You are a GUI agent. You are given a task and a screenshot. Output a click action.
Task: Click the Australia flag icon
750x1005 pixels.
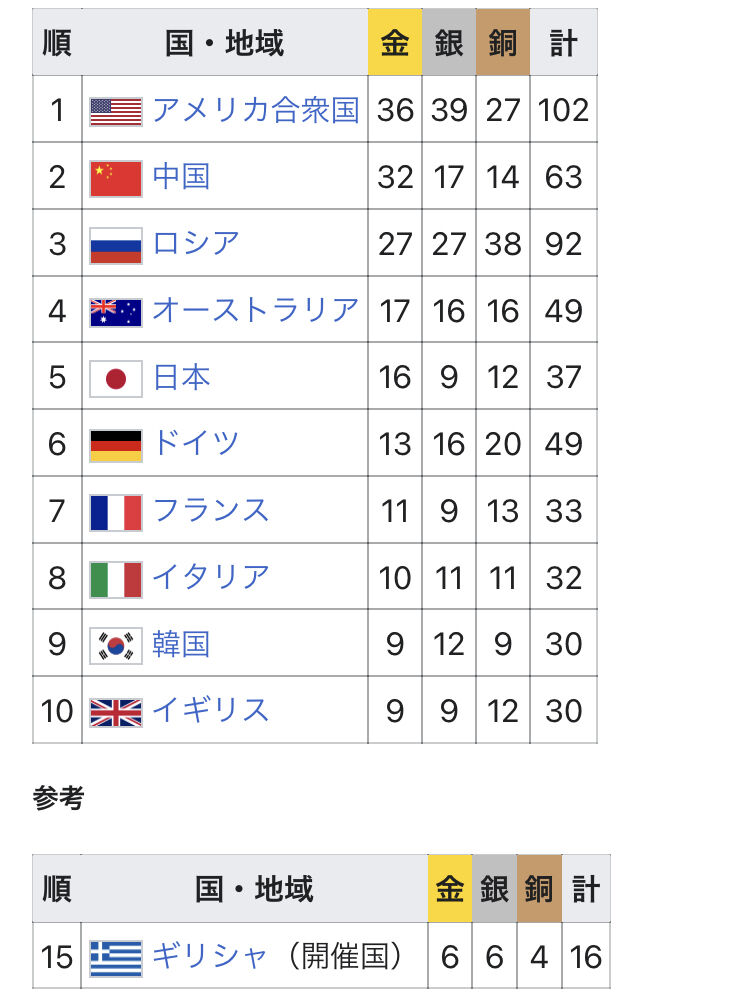click(x=115, y=312)
